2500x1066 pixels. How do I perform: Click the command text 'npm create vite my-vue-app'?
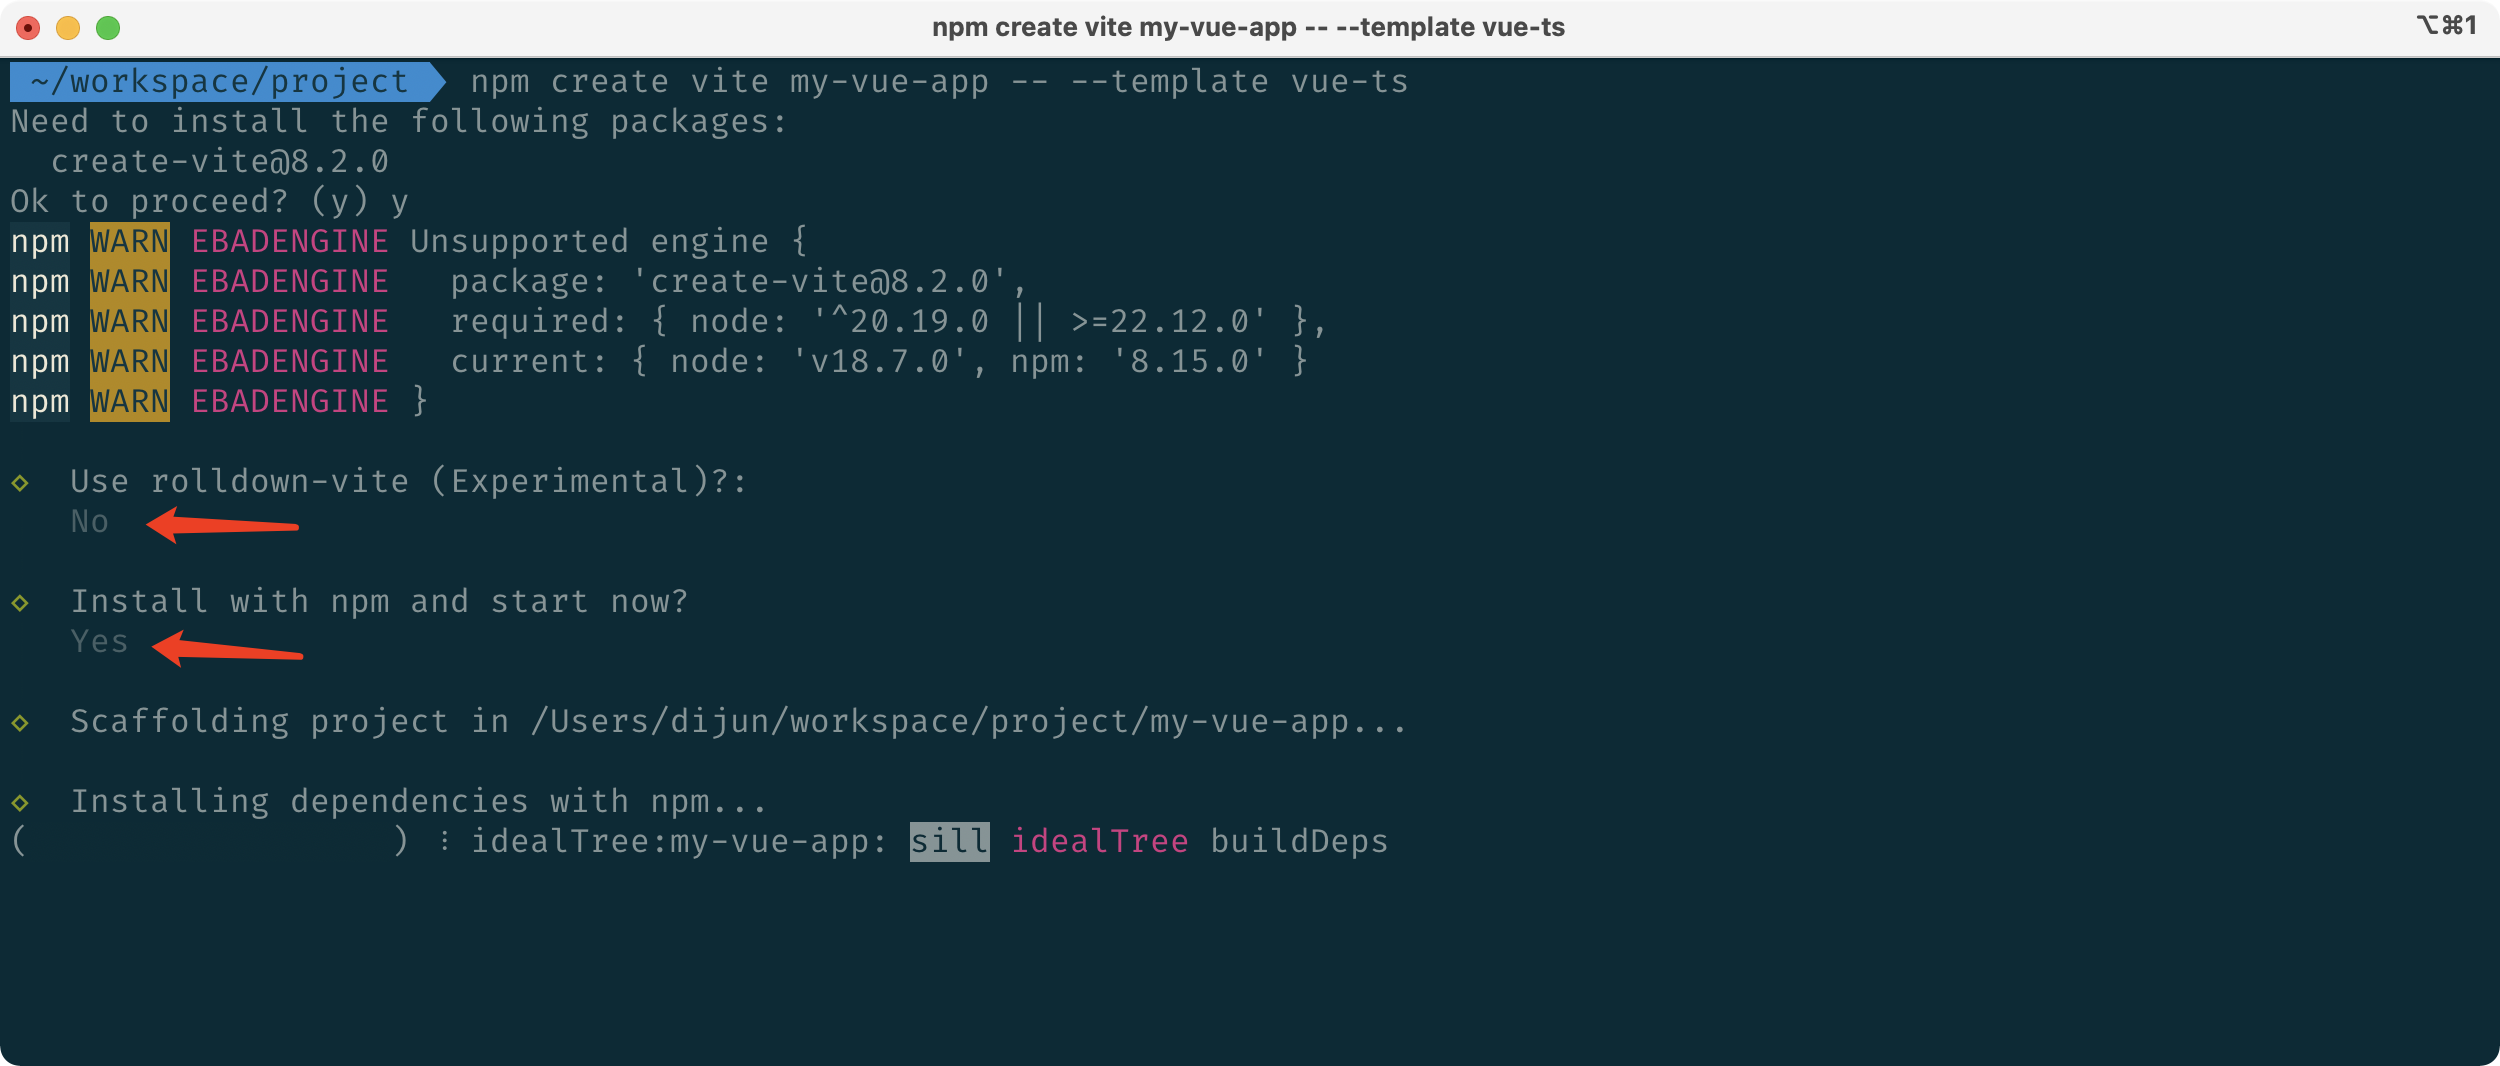point(730,82)
